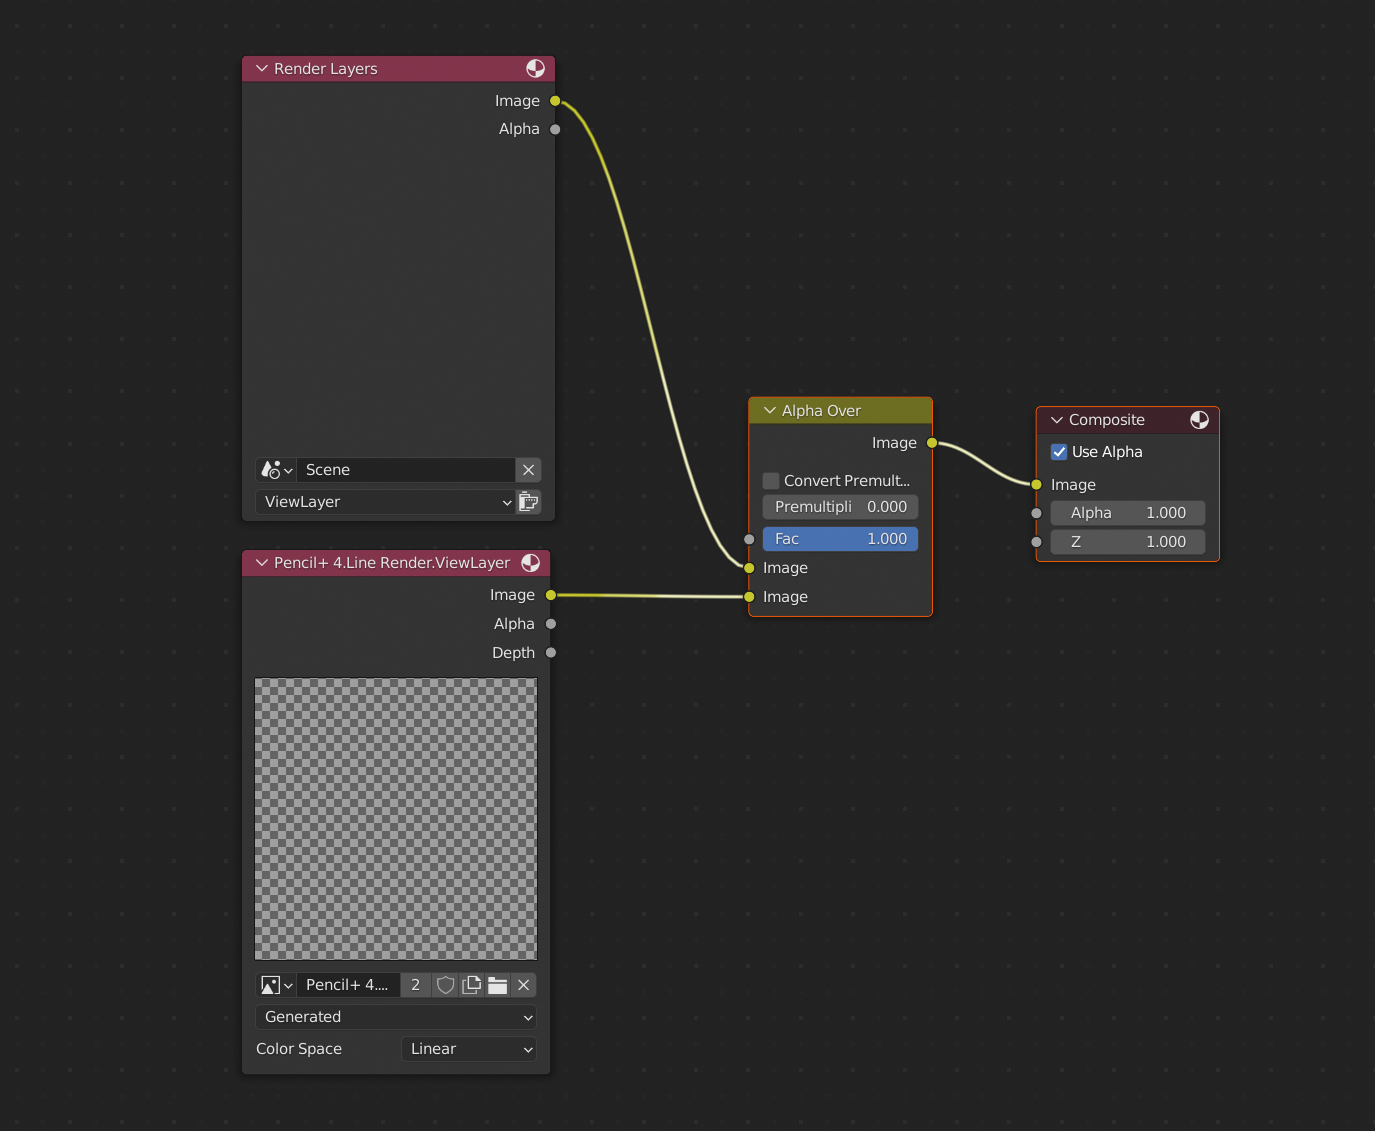1375x1131 pixels.
Task: Toggle preview icon on Composite node header
Action: click(1199, 420)
